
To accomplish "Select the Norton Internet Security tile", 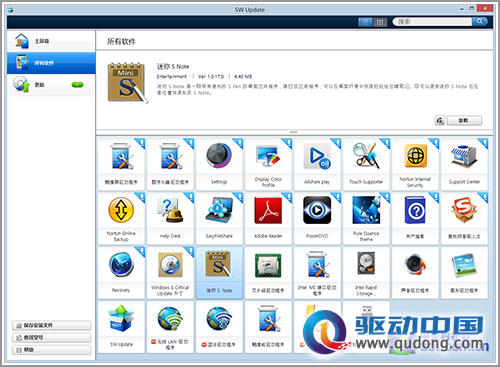I will (415, 164).
